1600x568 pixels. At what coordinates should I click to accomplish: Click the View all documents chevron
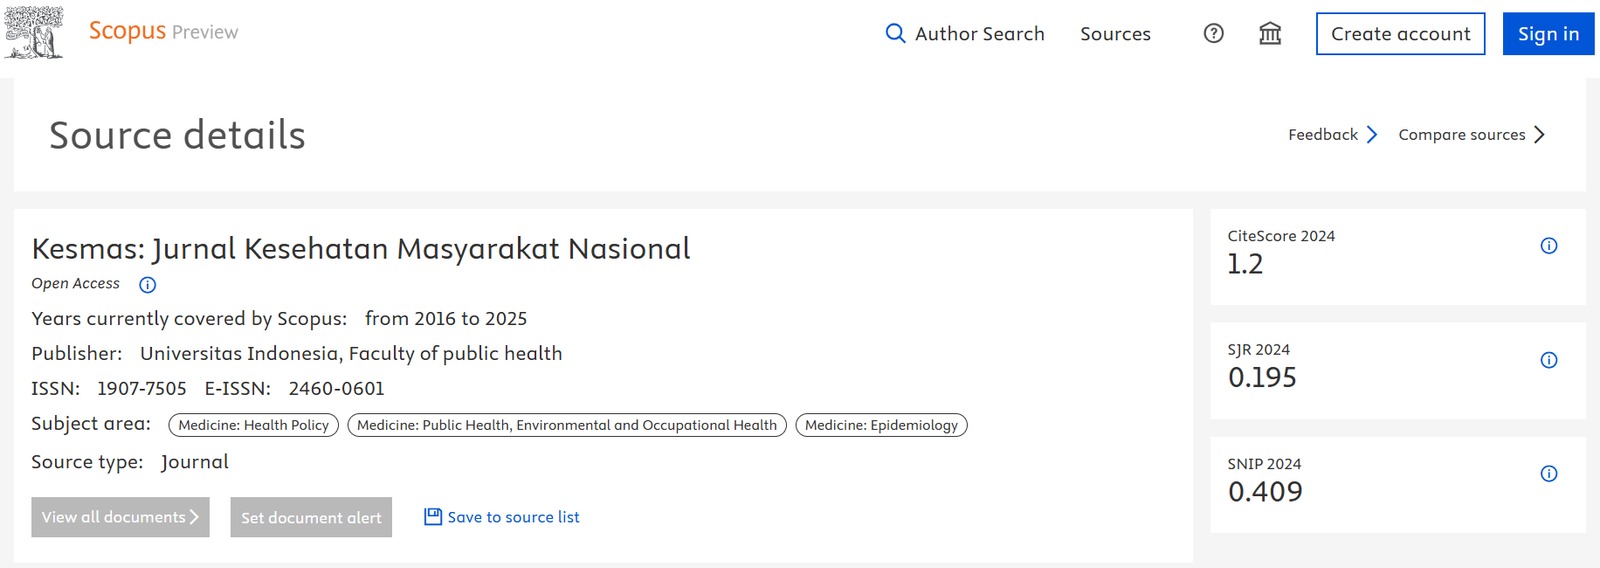coord(194,517)
